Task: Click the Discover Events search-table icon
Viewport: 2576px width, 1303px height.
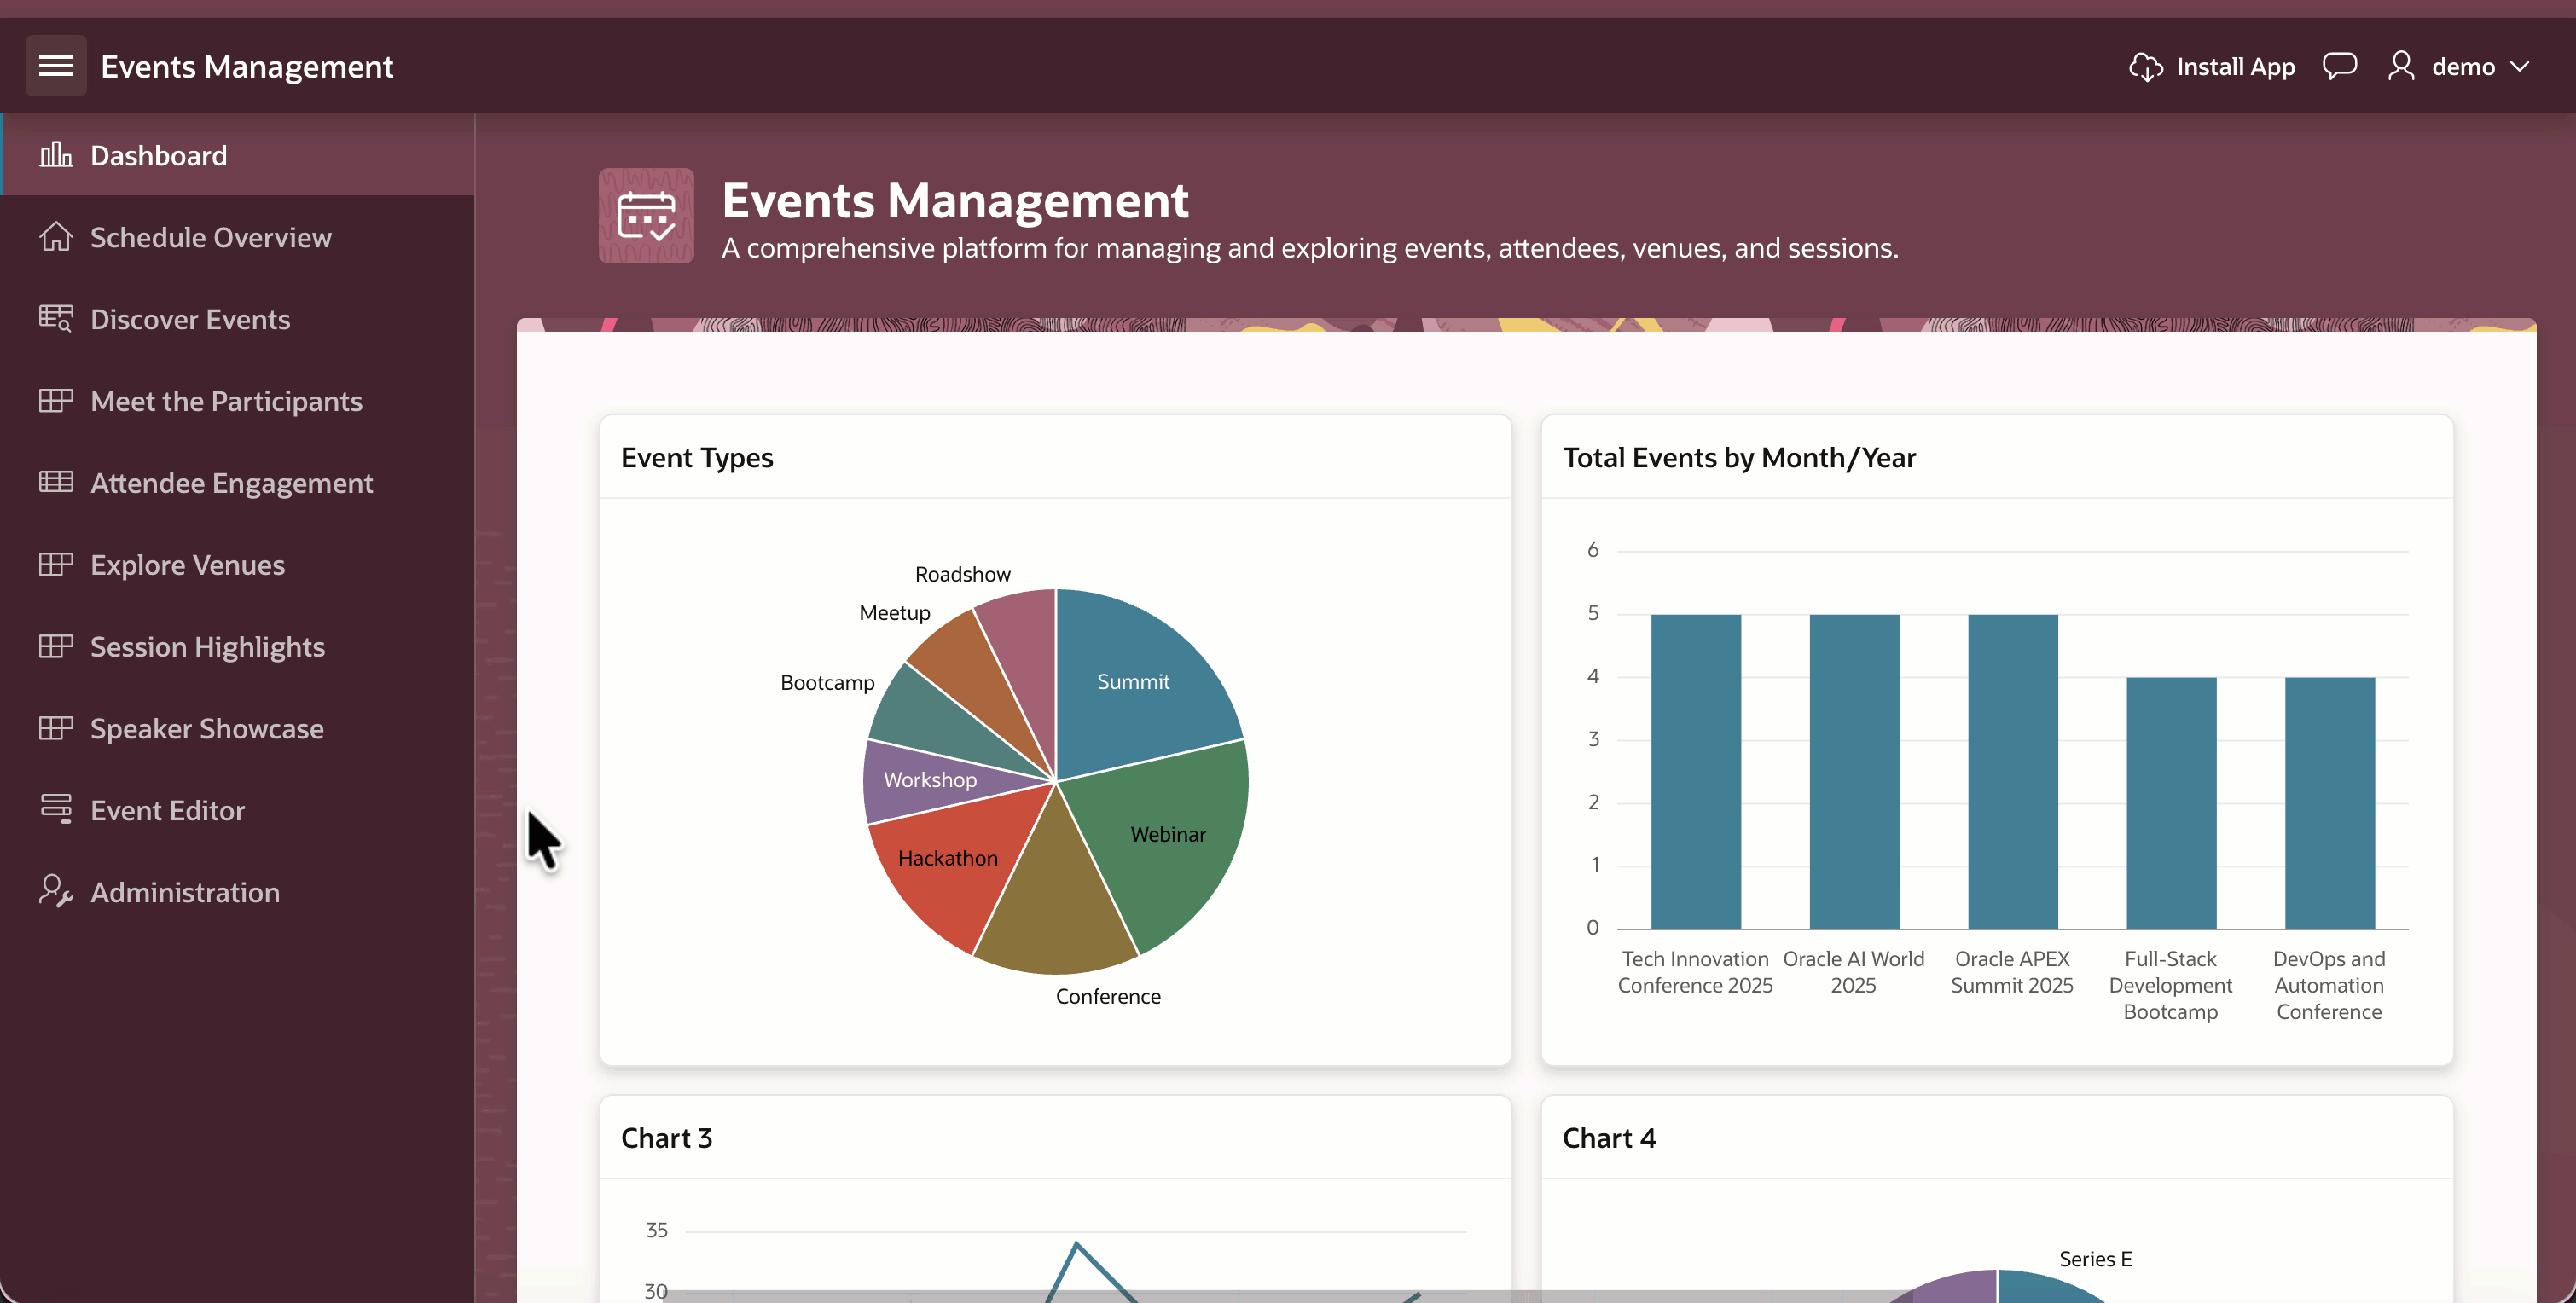Action: pos(56,319)
